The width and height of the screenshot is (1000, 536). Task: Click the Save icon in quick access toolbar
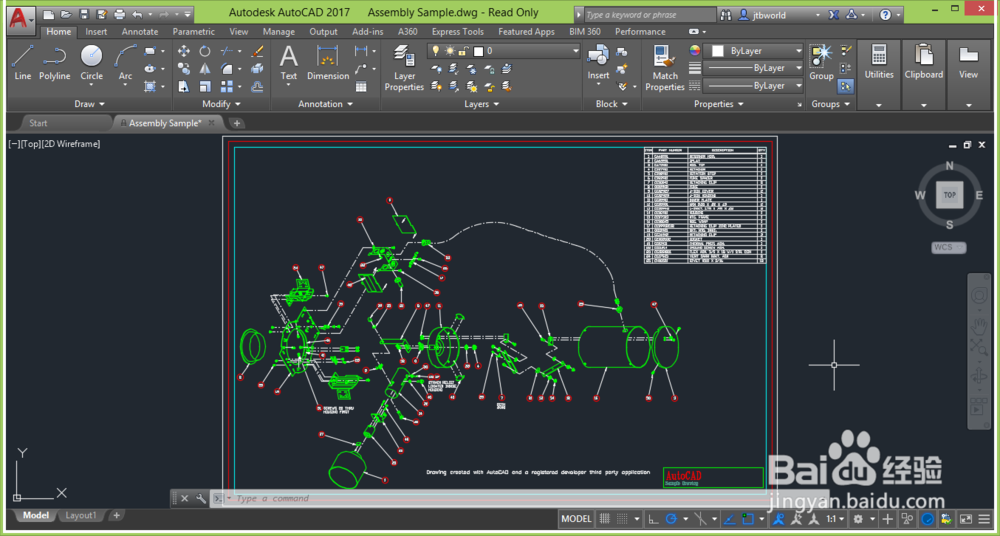[x=84, y=14]
